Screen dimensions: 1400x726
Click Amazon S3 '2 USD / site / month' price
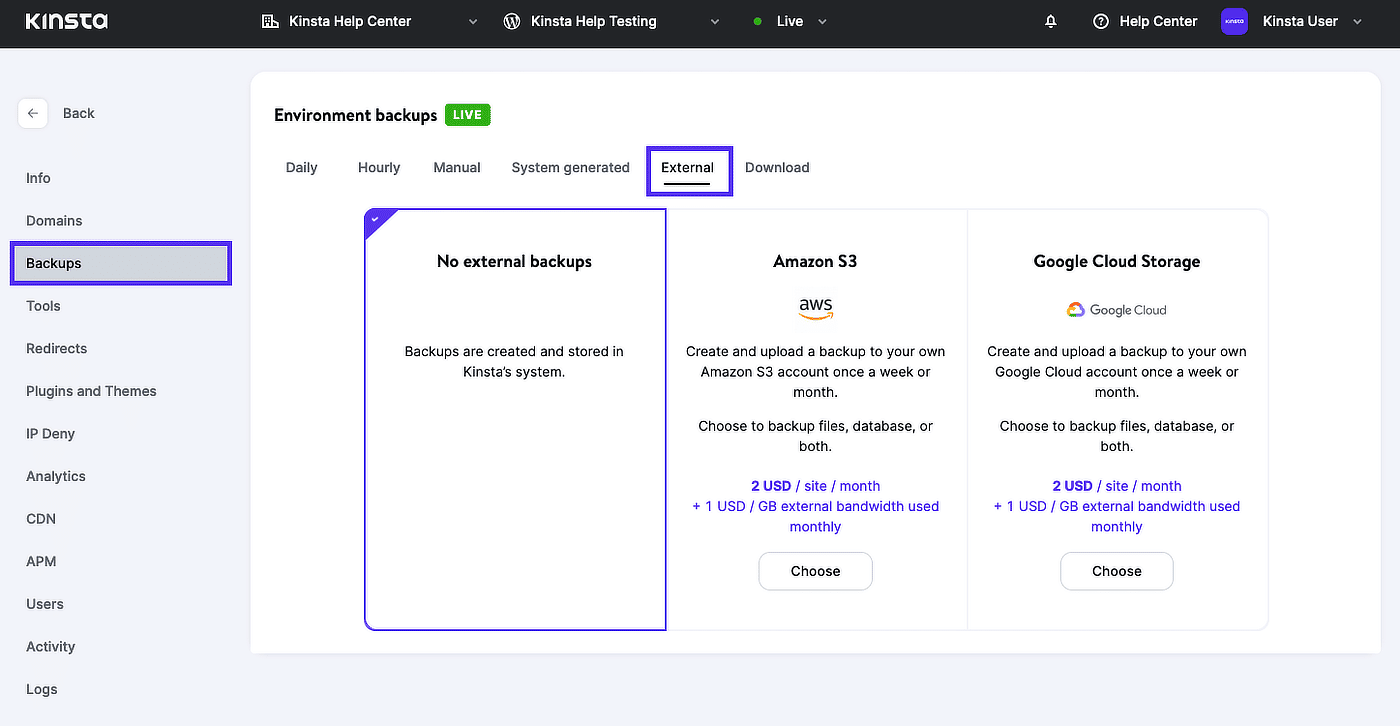(x=816, y=486)
